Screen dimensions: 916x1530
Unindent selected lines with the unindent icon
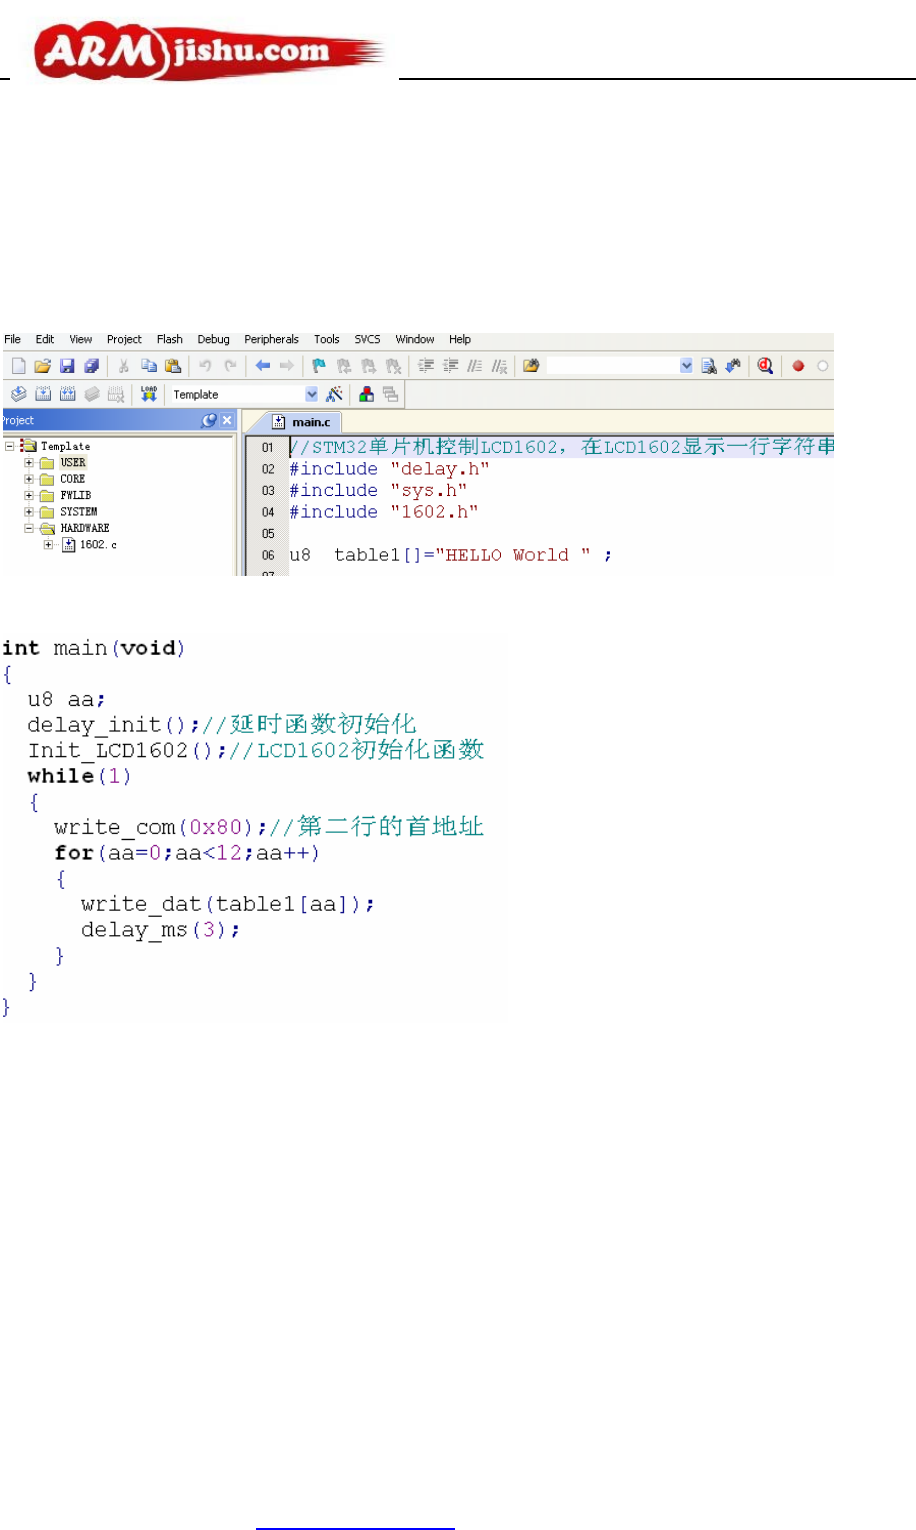click(450, 366)
